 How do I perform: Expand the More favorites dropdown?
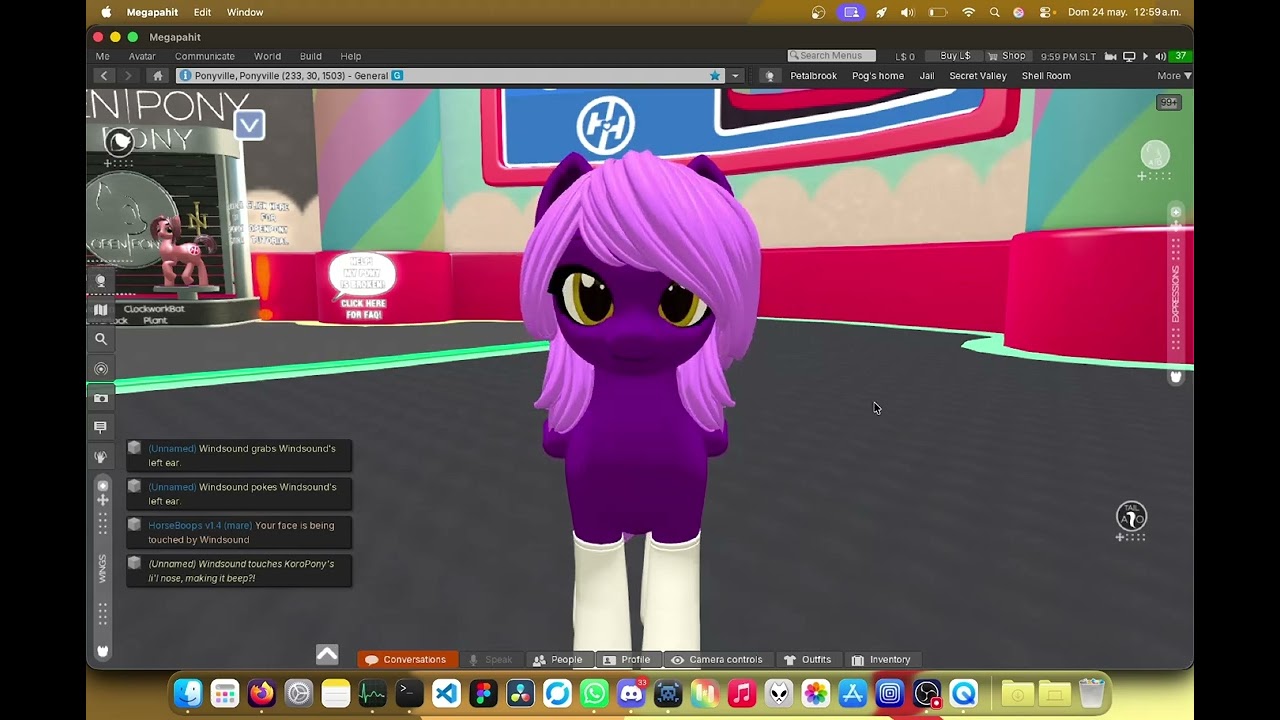click(x=1174, y=76)
